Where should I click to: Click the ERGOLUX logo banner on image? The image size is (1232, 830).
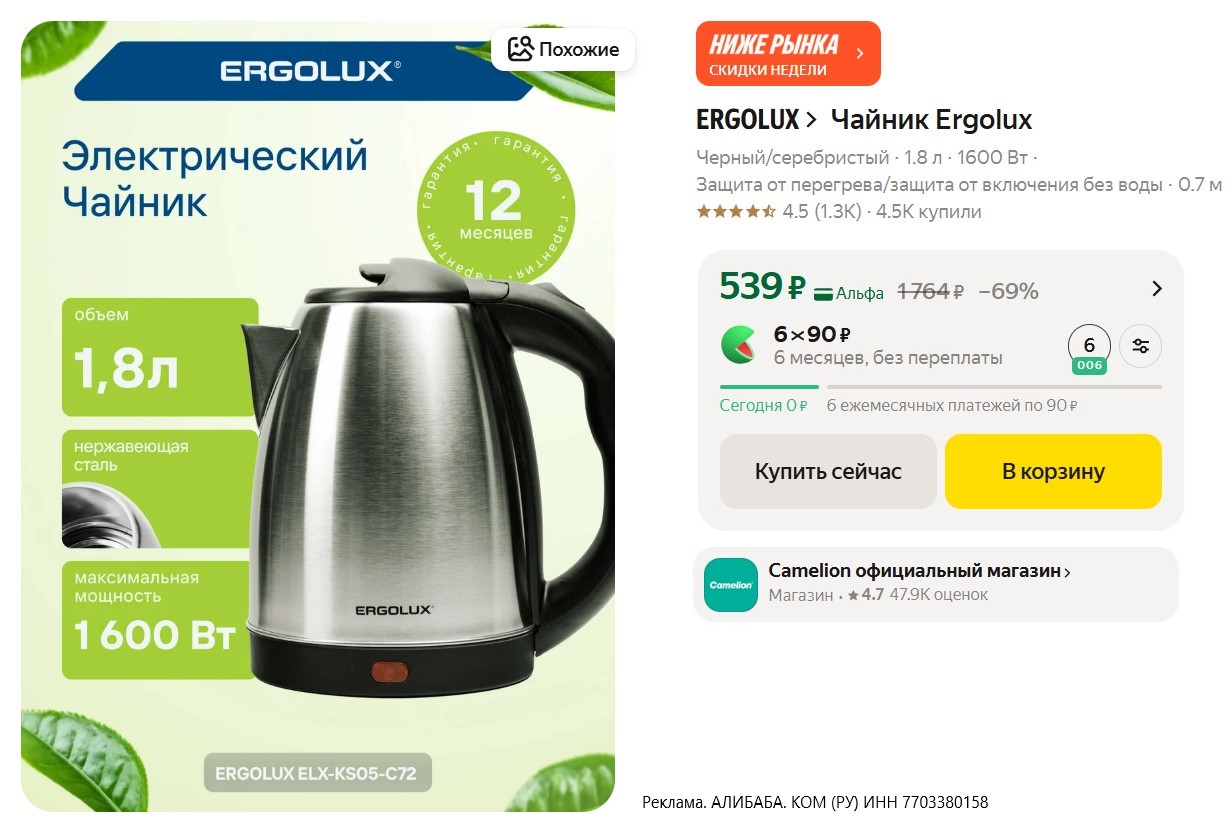click(310, 70)
